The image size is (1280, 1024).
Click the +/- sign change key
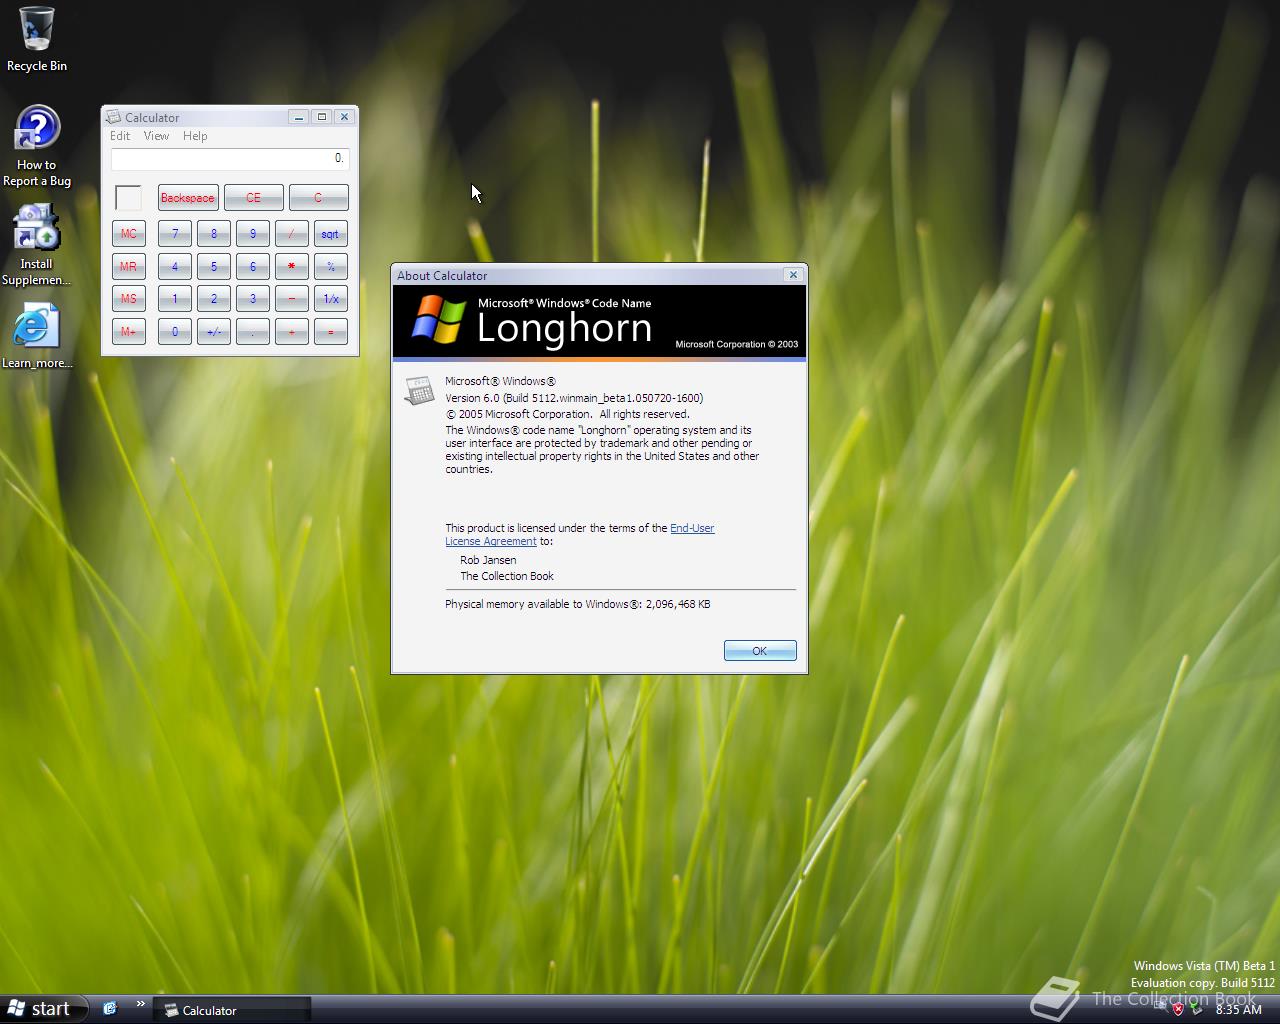point(214,332)
